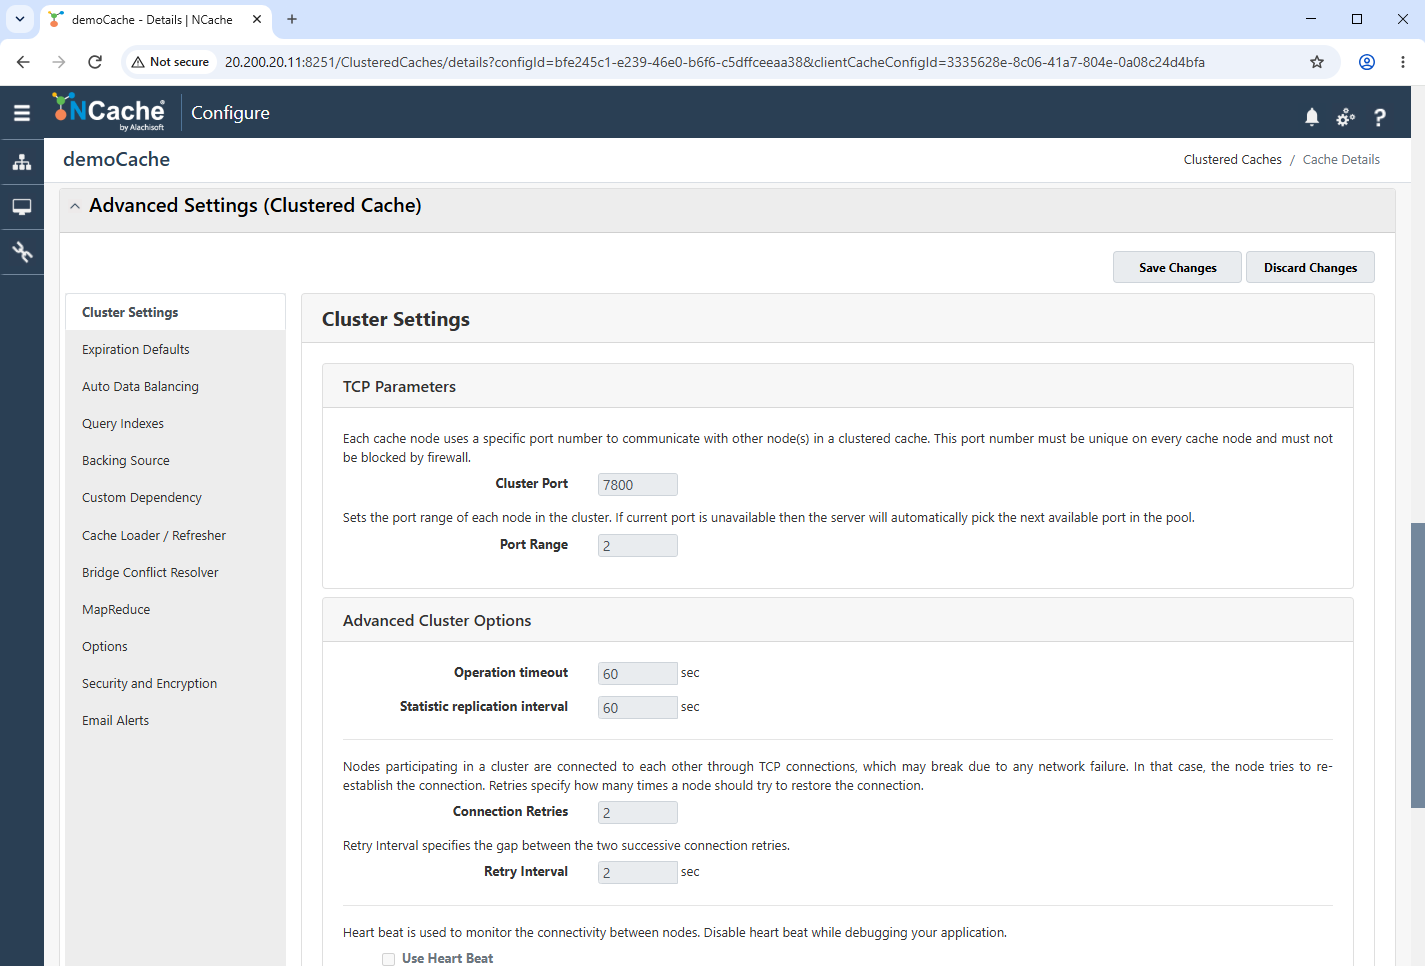Open the hamburger navigation menu

pos(22,113)
